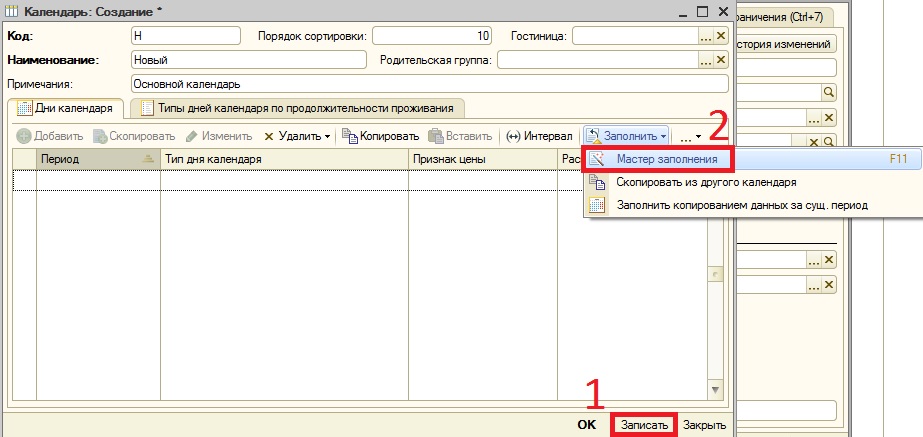This screenshot has height=437, width=923.
Task: Choose Заполнить копированием данных за сущ. период
Action: pos(753,206)
